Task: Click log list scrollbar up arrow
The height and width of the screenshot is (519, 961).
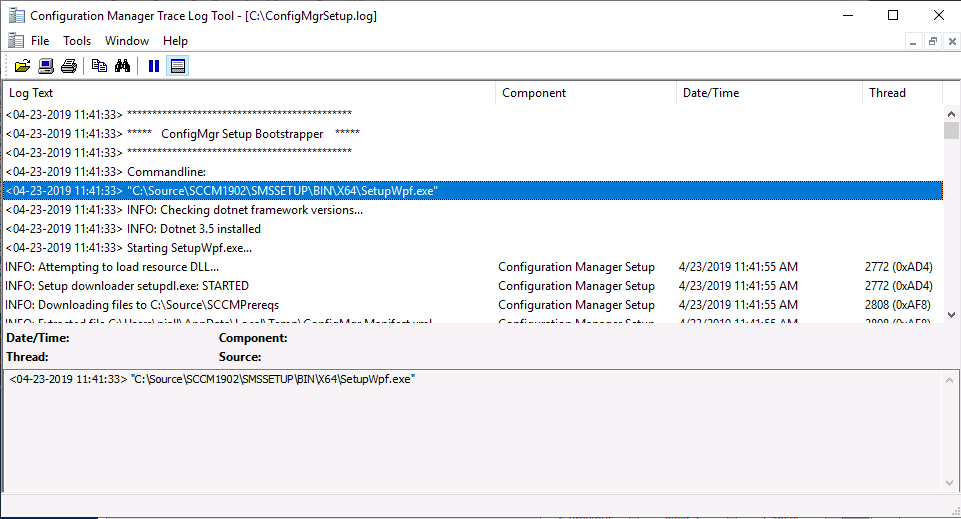Action: (951, 113)
